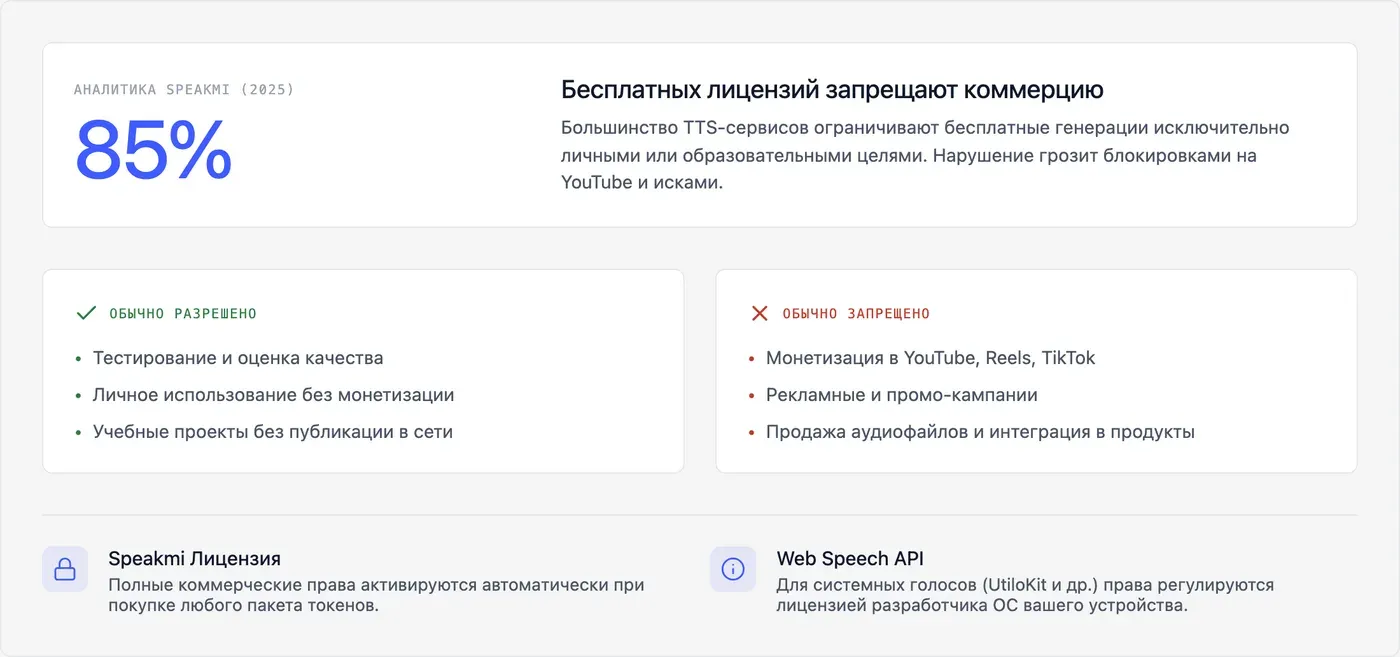This screenshot has width=1400, height=657.
Task: Select item Рекламные и промо-кампании
Action: (x=902, y=395)
